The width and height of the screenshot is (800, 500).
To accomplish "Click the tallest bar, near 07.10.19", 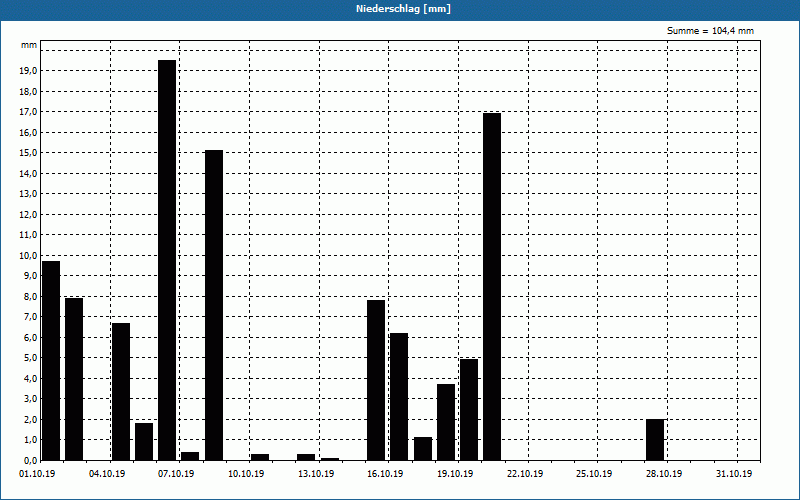I will point(167,260).
